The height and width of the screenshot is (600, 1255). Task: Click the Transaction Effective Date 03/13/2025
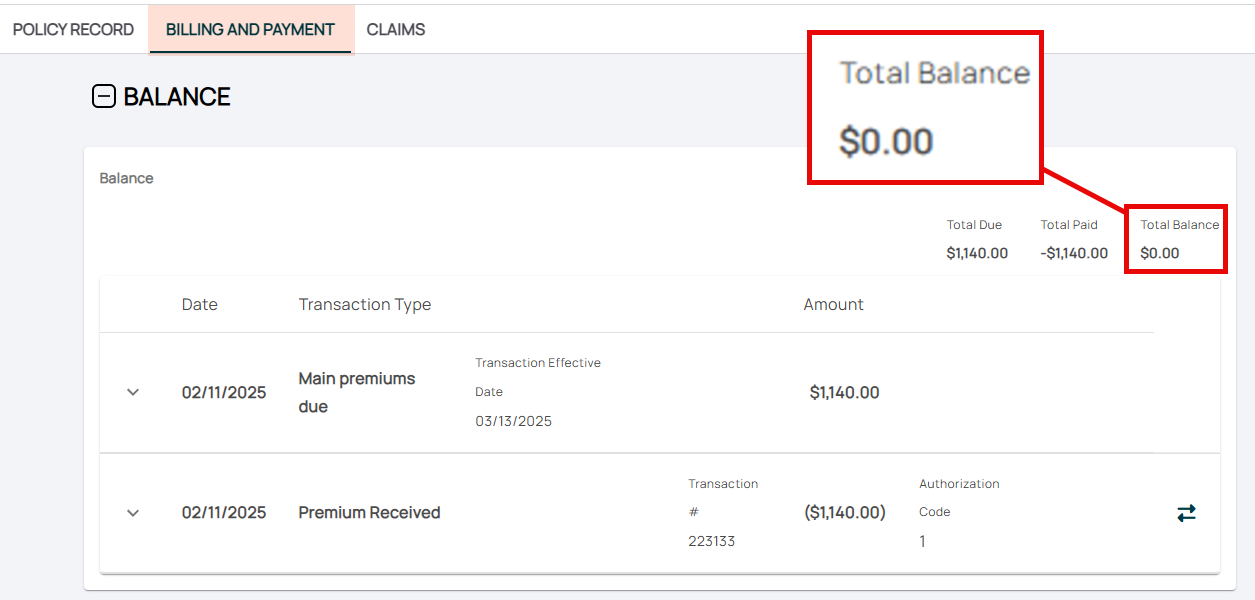pos(513,421)
